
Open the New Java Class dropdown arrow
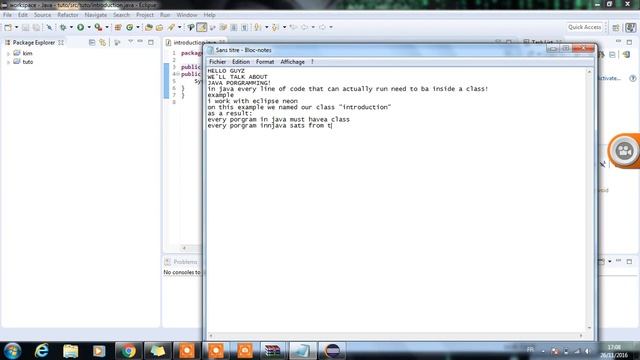coord(138,27)
